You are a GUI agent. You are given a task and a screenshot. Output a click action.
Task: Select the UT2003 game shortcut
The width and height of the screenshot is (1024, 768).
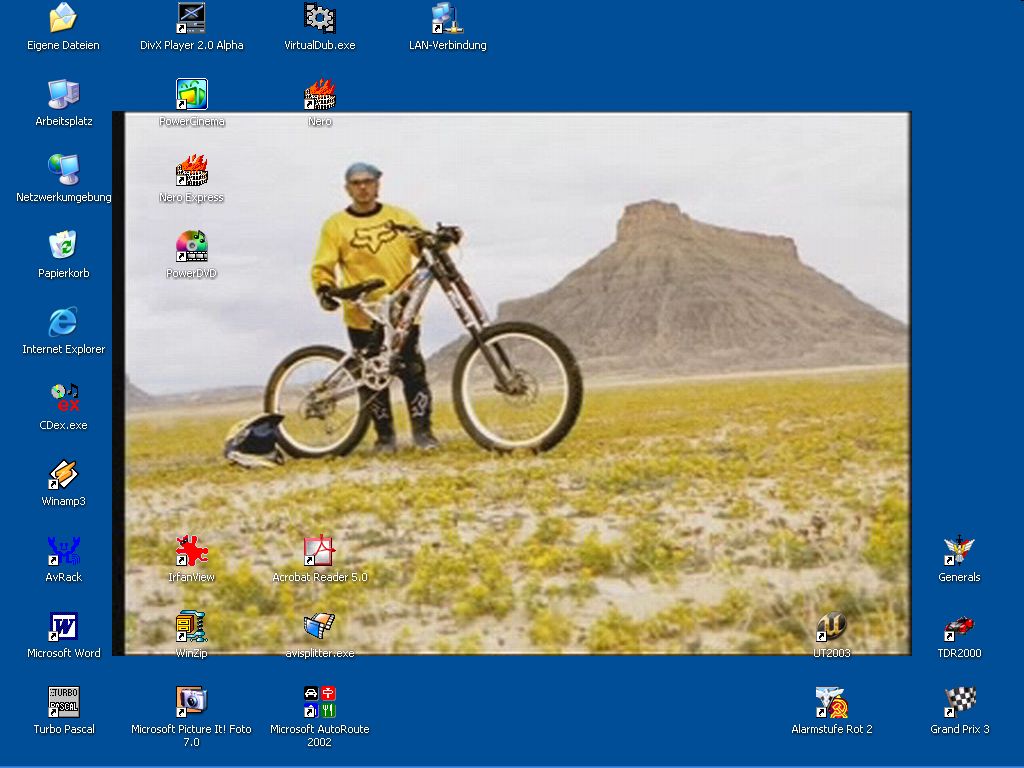pyautogui.click(x=831, y=626)
